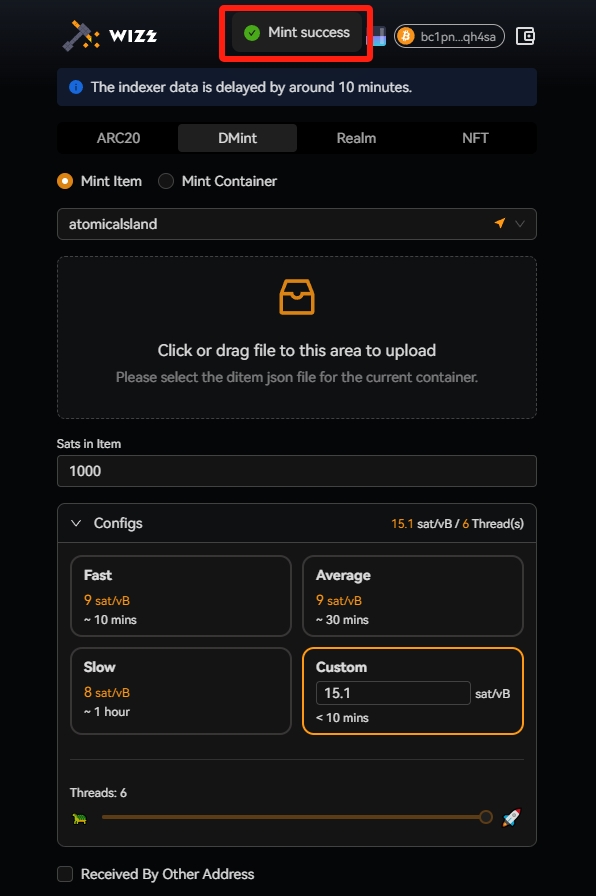Open the wallet icon at top right
The width and height of the screenshot is (596, 896).
[525, 37]
